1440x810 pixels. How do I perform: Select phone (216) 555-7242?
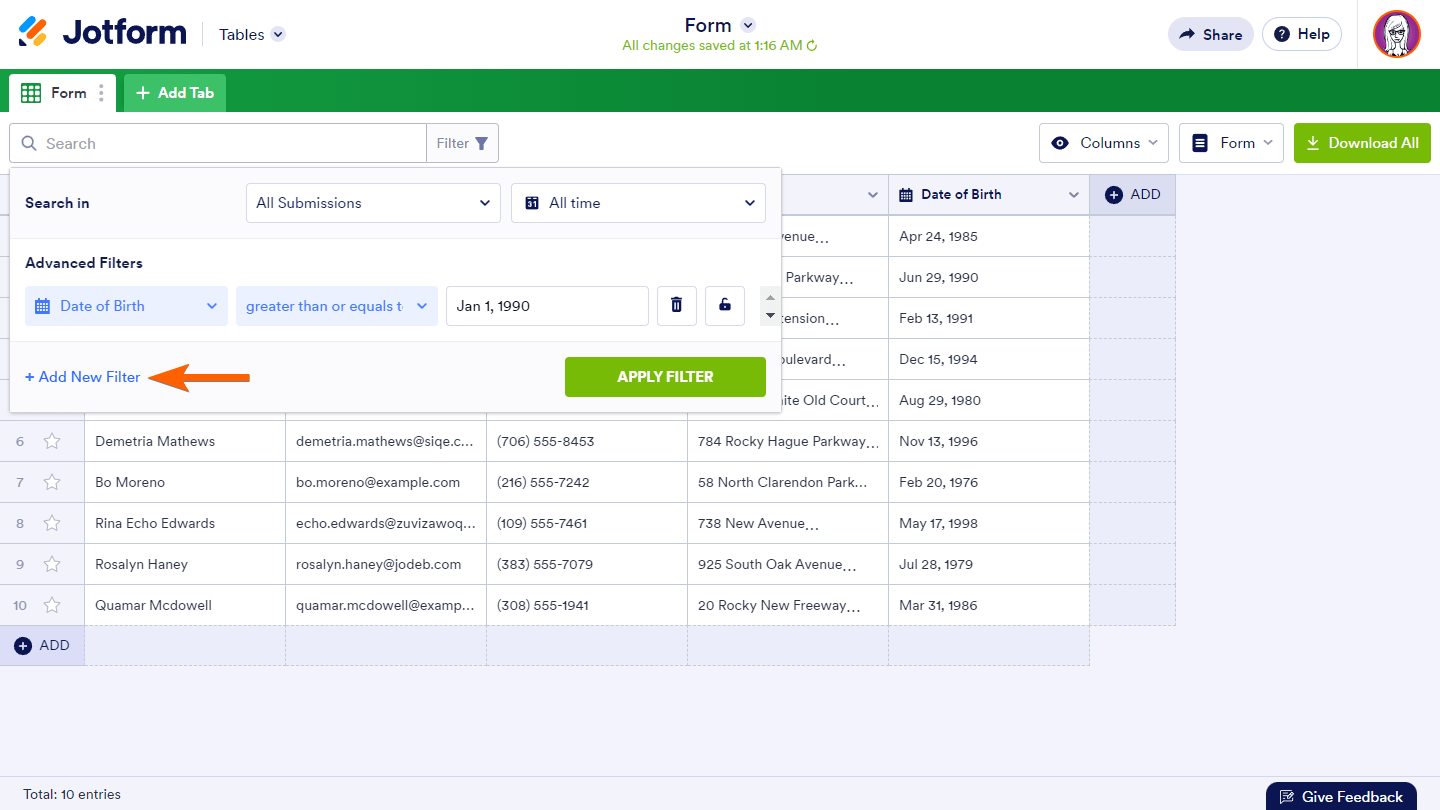[x=587, y=482]
